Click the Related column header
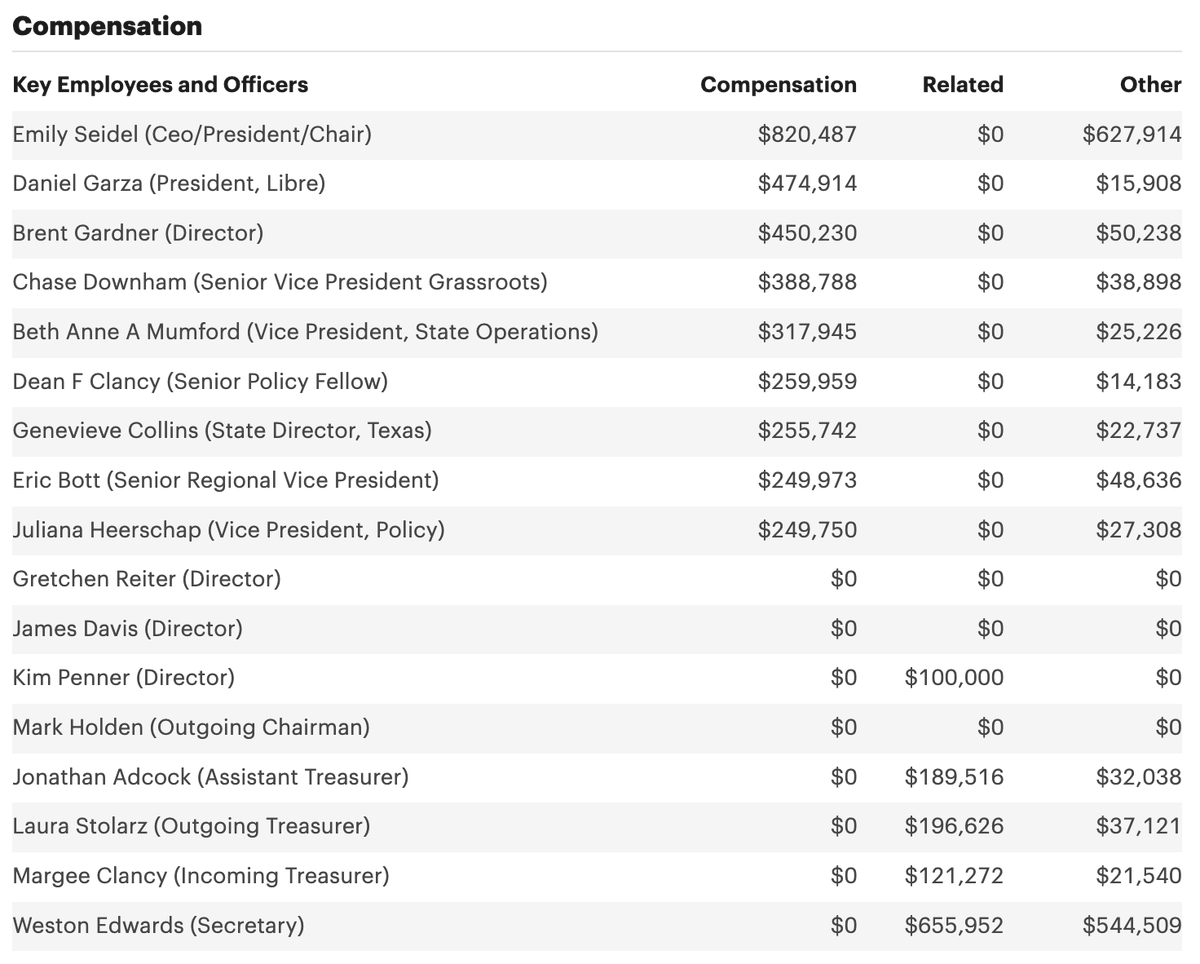Image resolution: width=1200 pixels, height=964 pixels. [x=963, y=85]
